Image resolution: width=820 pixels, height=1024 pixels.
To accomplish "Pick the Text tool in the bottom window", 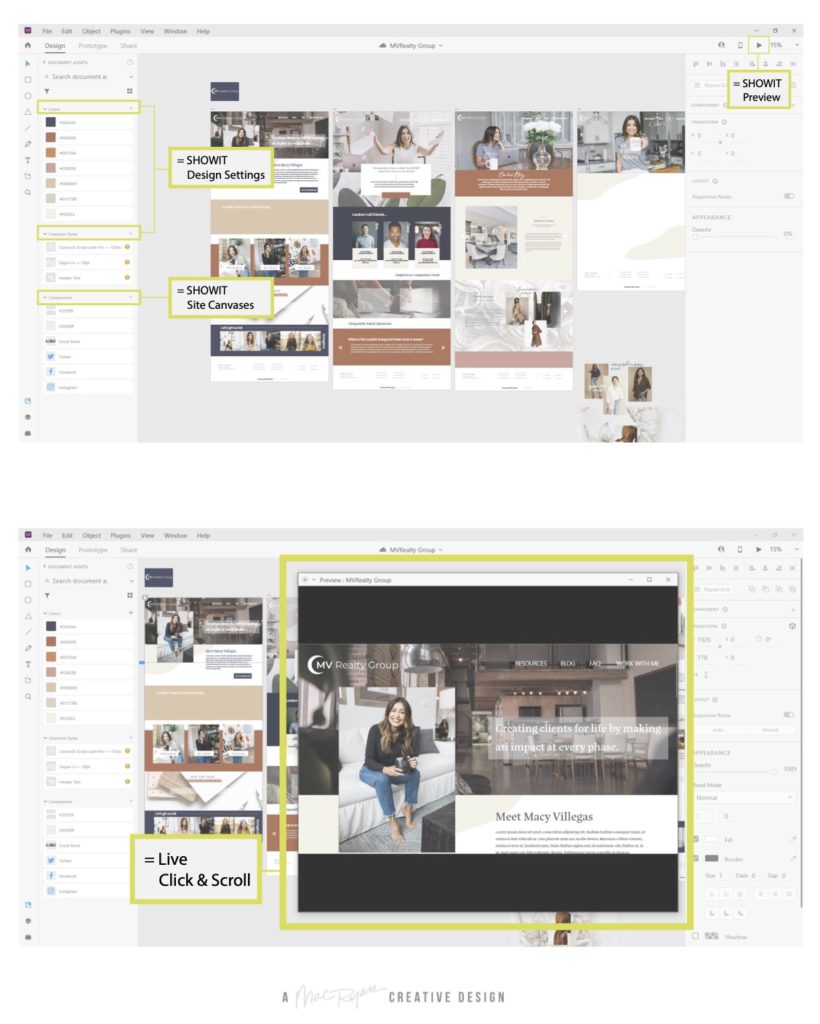I will click(x=28, y=664).
